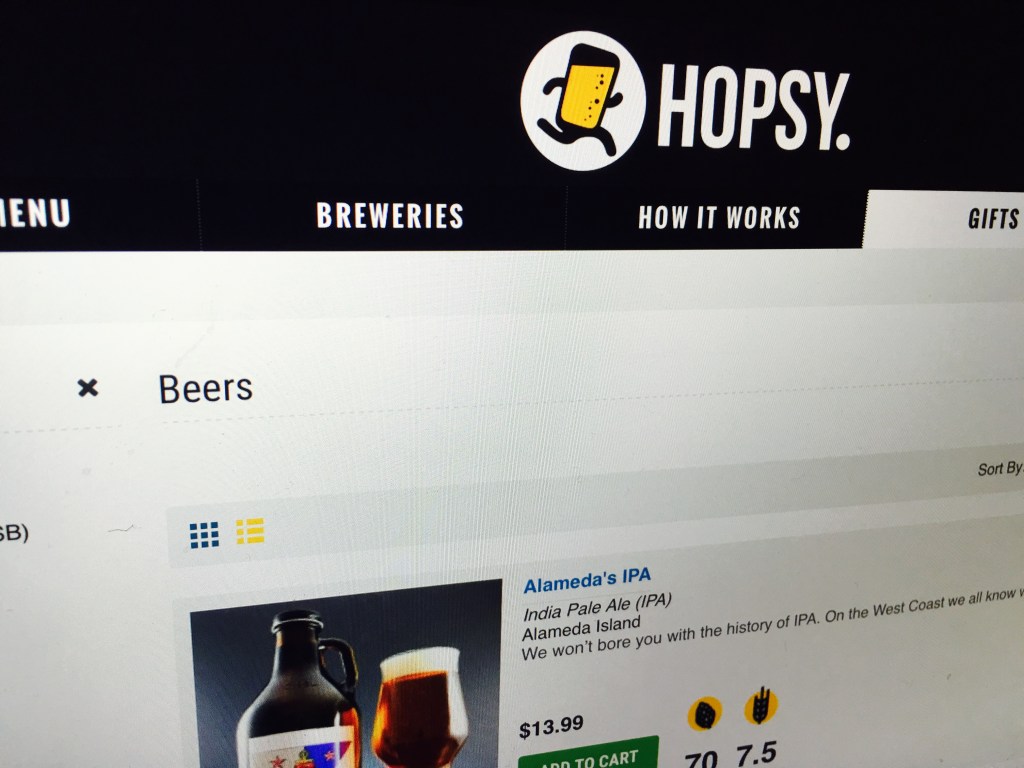This screenshot has width=1024, height=768.
Task: Open the Sort By dropdown
Action: coord(1000,468)
